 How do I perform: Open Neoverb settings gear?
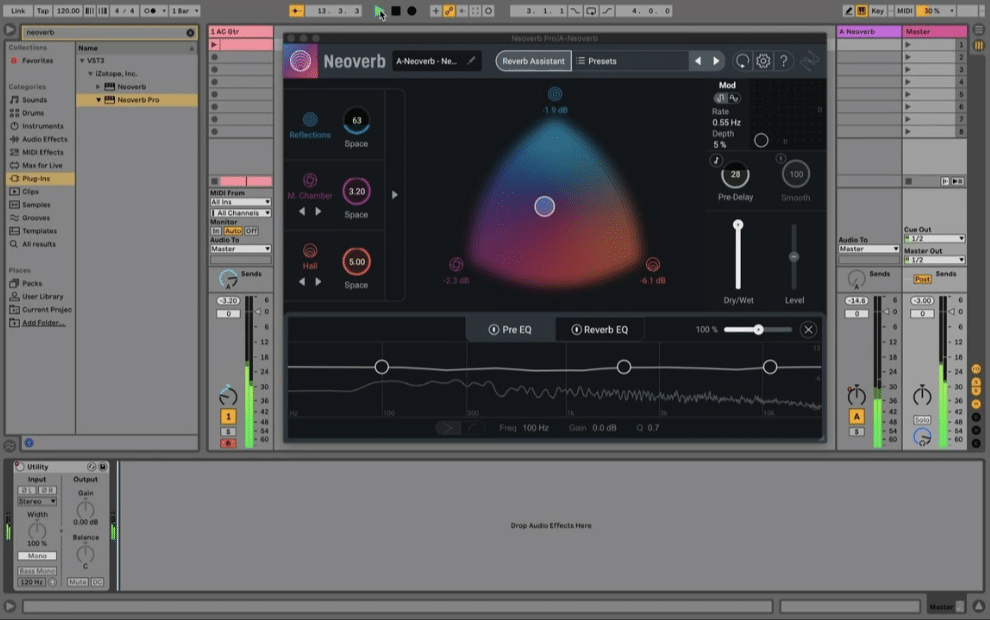pyautogui.click(x=763, y=61)
